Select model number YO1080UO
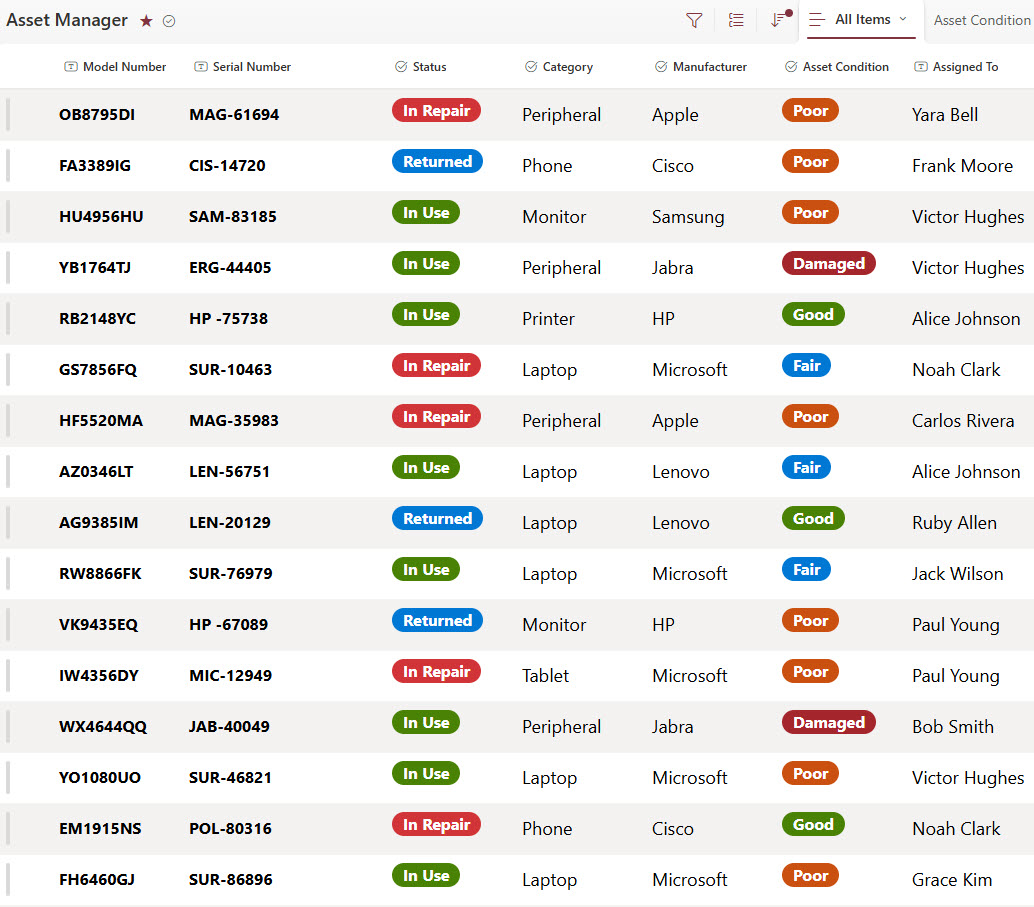 click(x=100, y=778)
